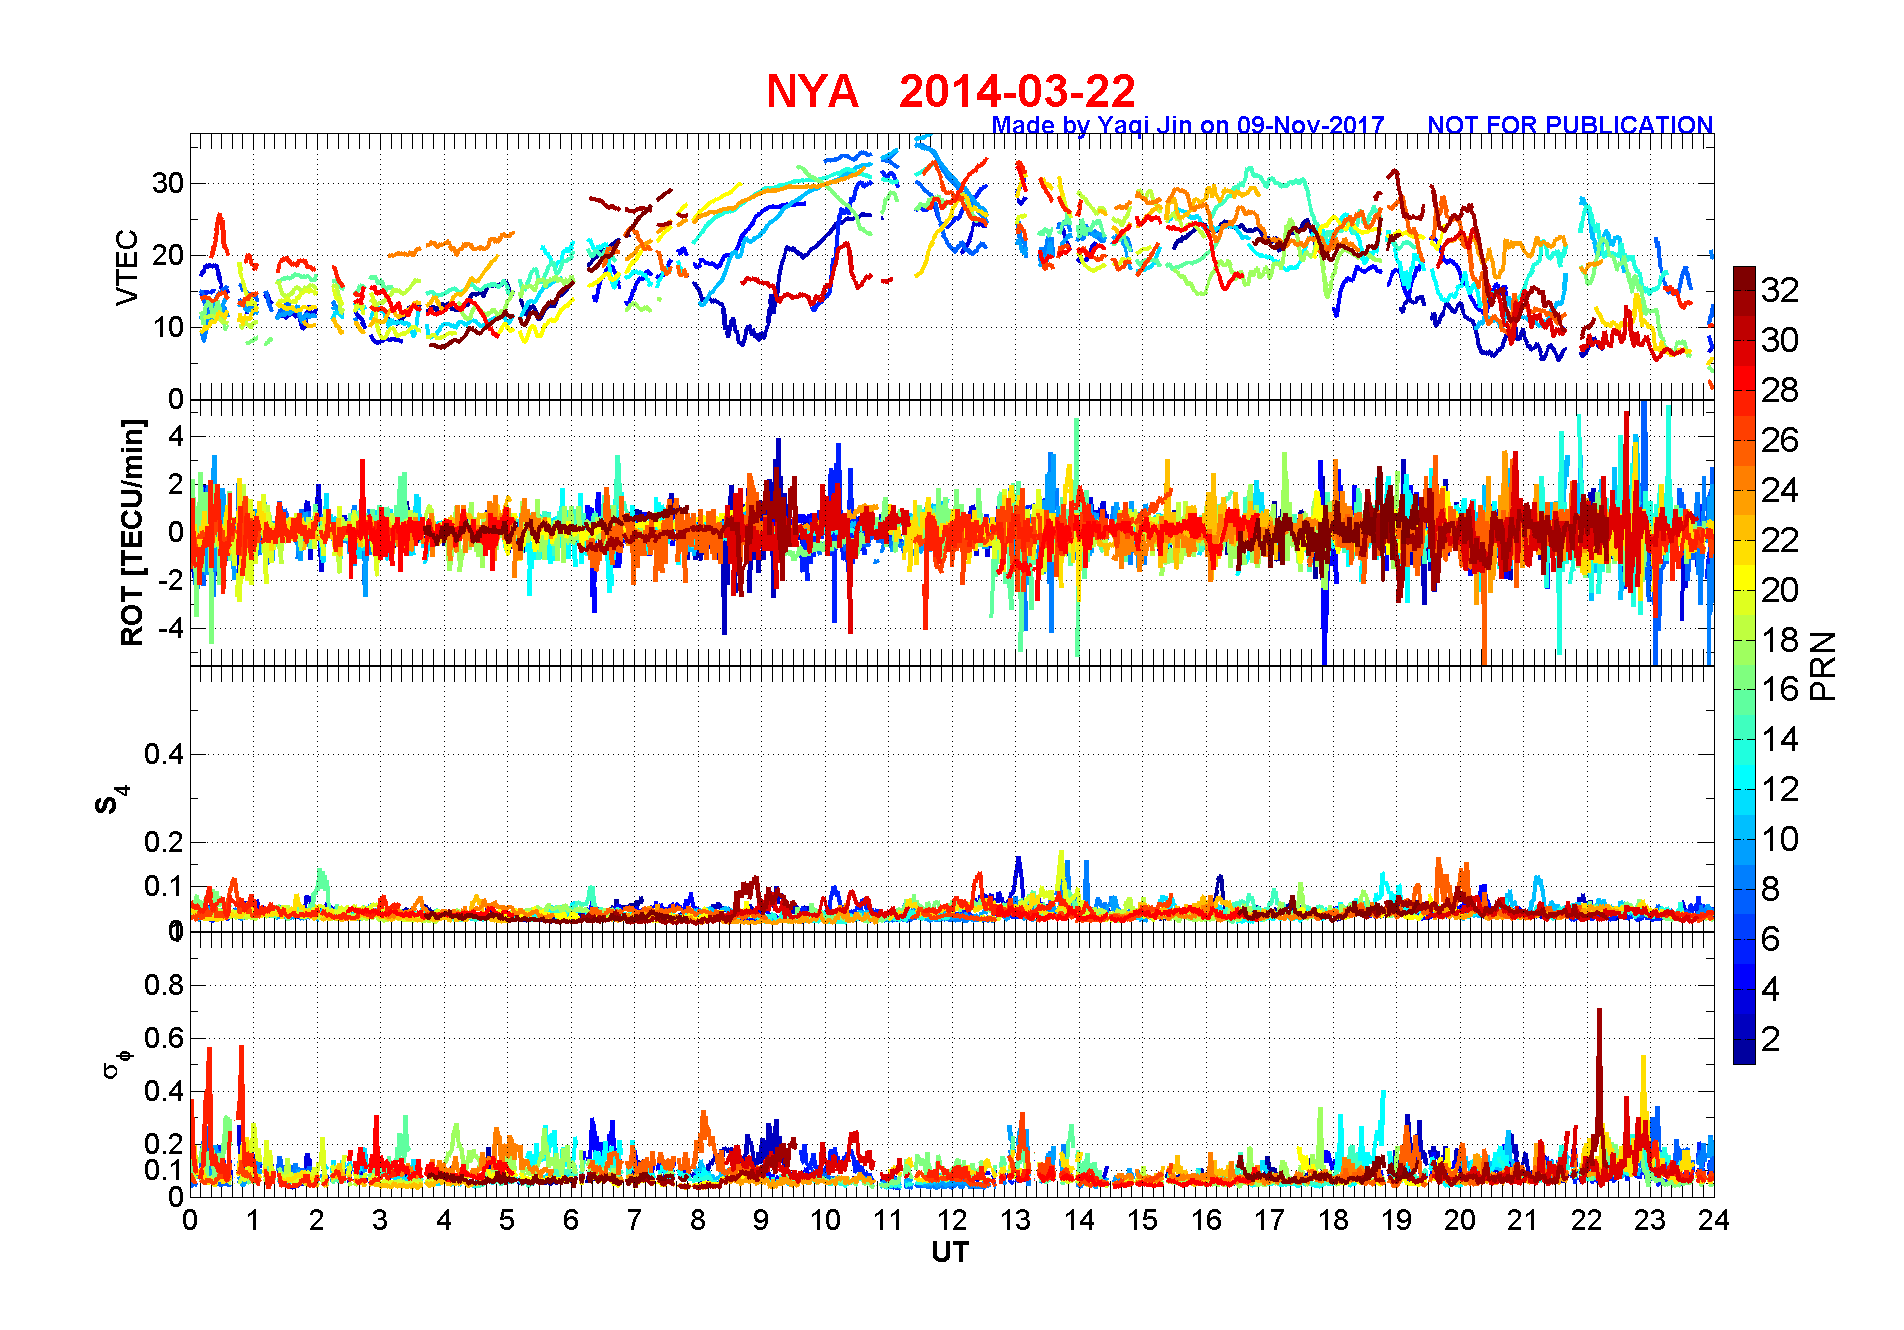Click x-axis tick label 3
The height and width of the screenshot is (1330, 1904).
(x=380, y=1220)
